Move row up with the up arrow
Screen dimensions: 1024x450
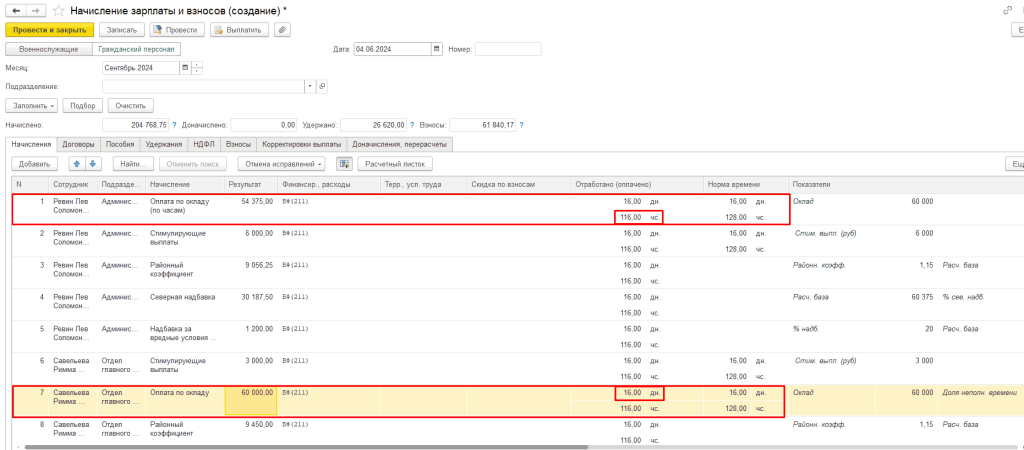point(76,163)
